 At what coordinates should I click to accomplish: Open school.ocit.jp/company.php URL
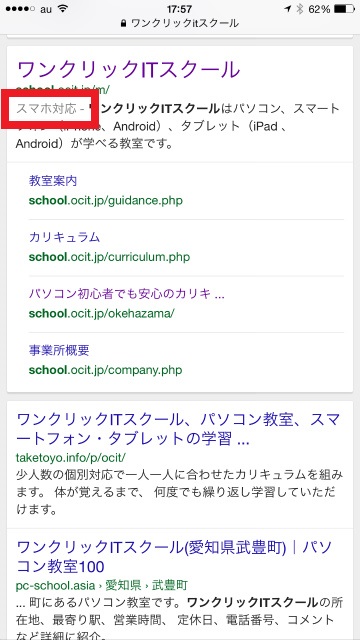[x=105, y=370]
